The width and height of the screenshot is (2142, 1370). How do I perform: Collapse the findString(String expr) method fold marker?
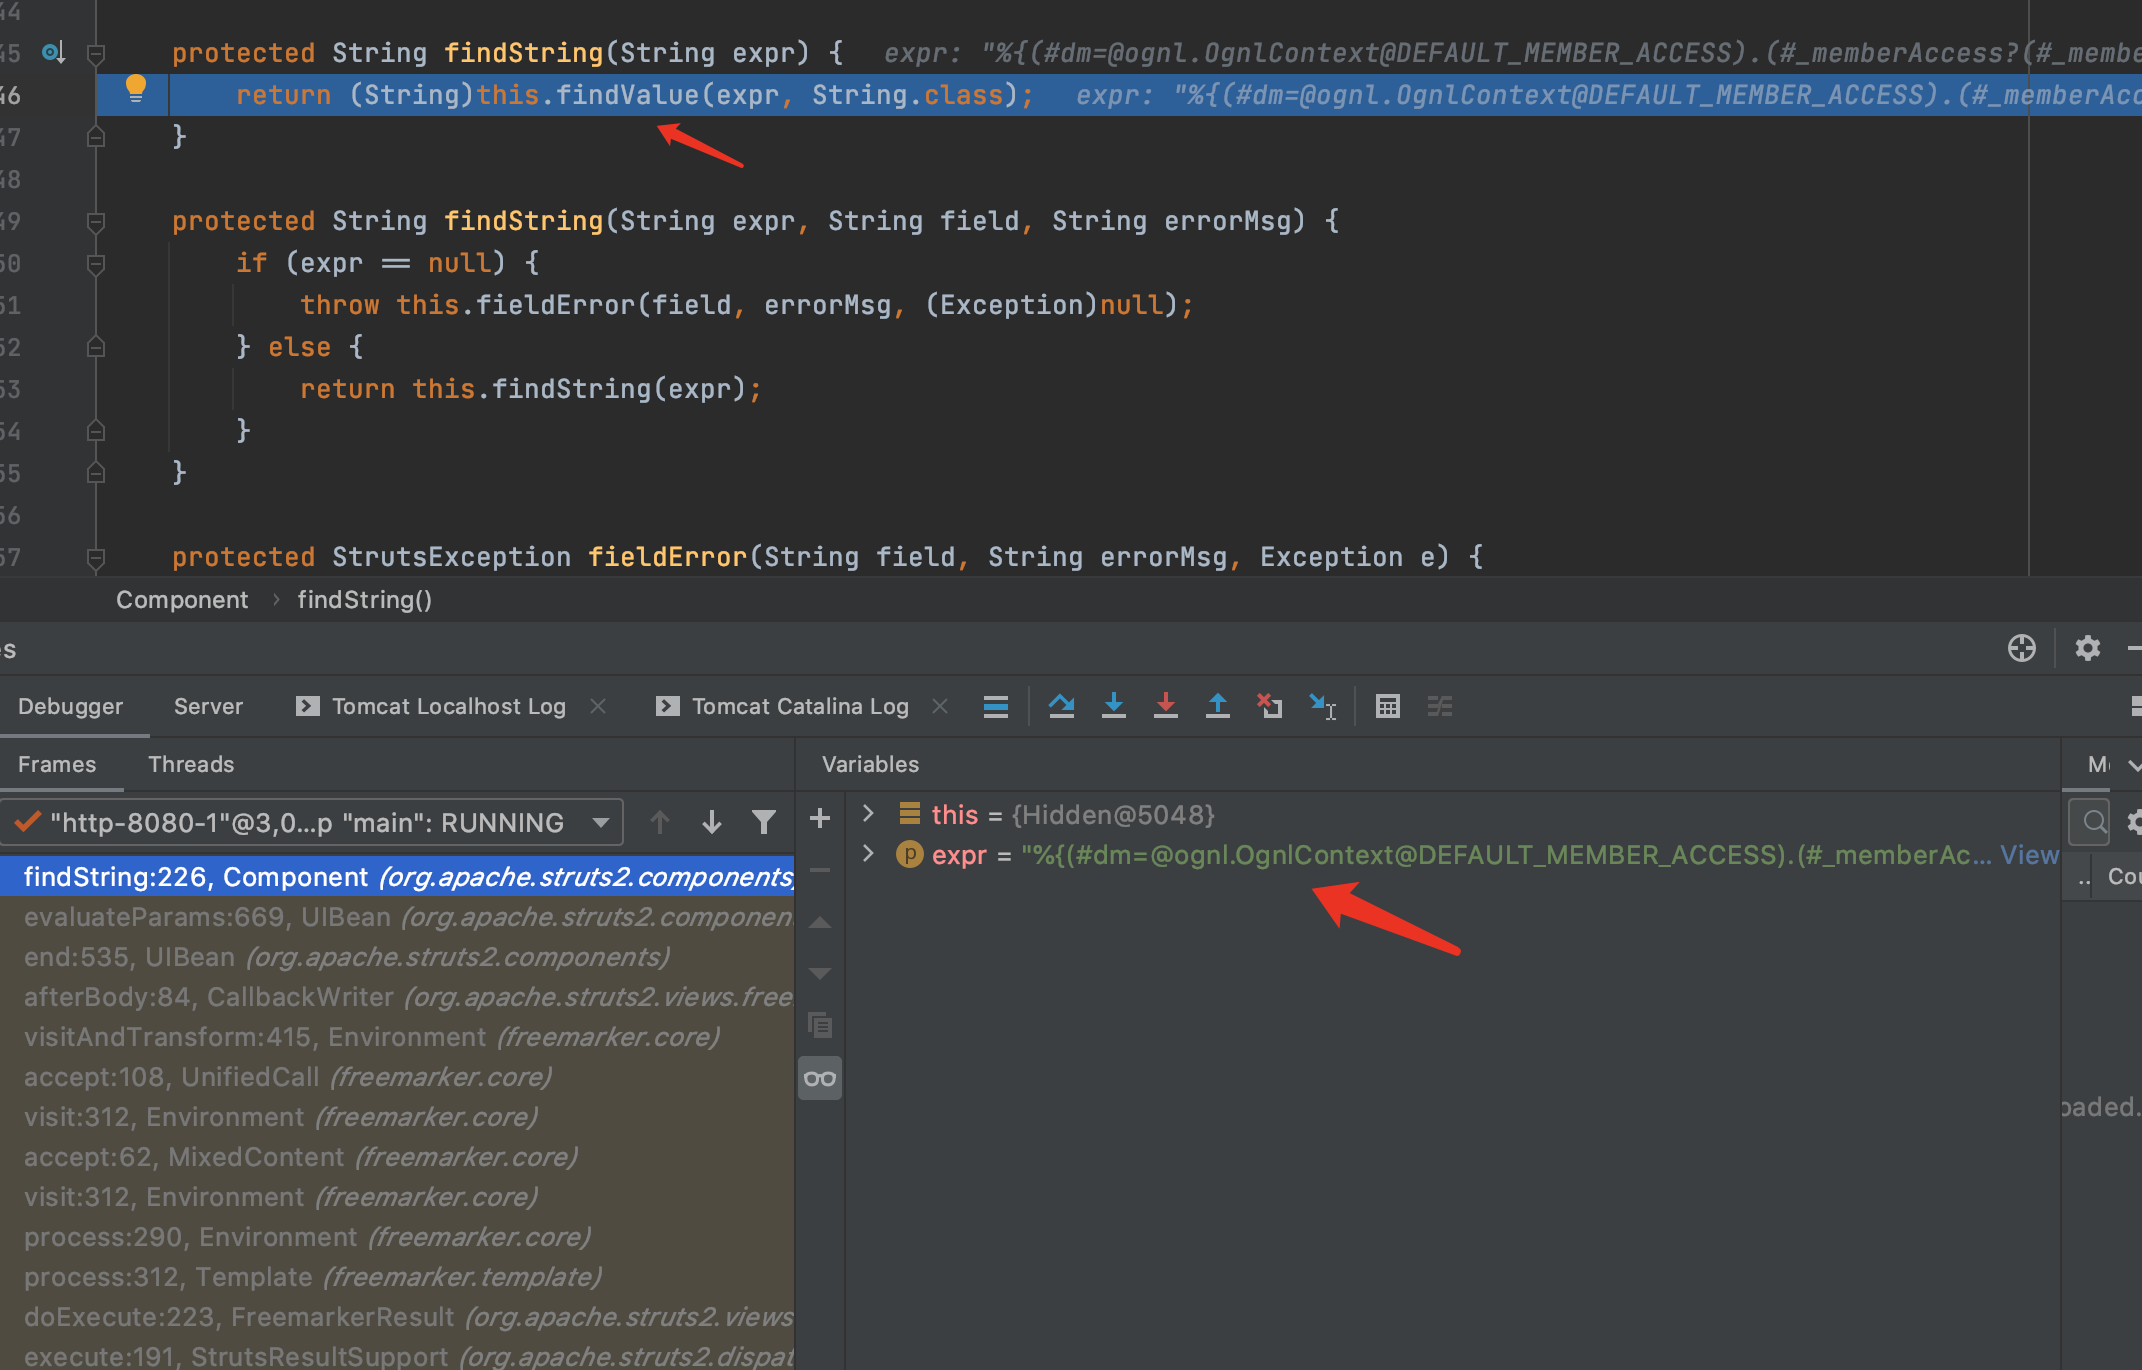tap(96, 52)
